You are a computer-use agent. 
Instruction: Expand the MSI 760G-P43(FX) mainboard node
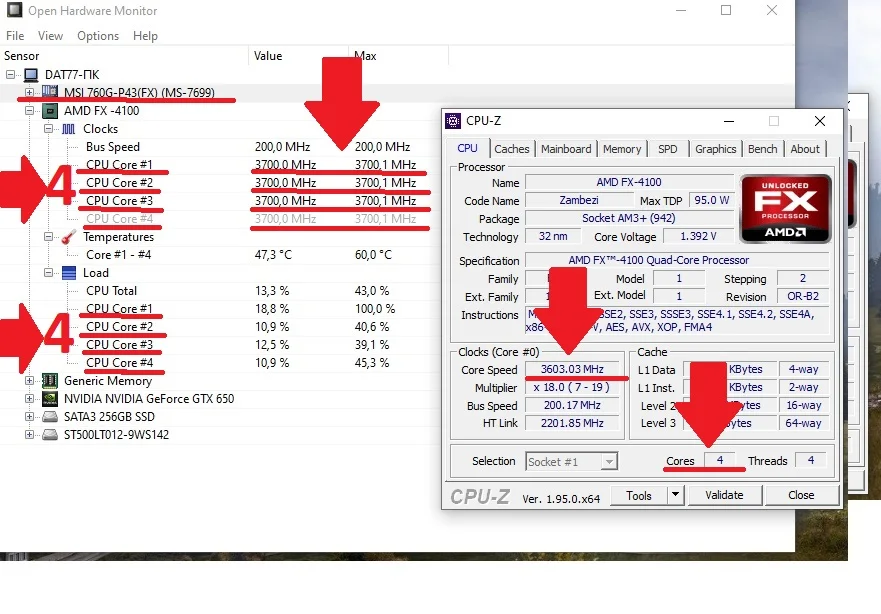[x=29, y=92]
